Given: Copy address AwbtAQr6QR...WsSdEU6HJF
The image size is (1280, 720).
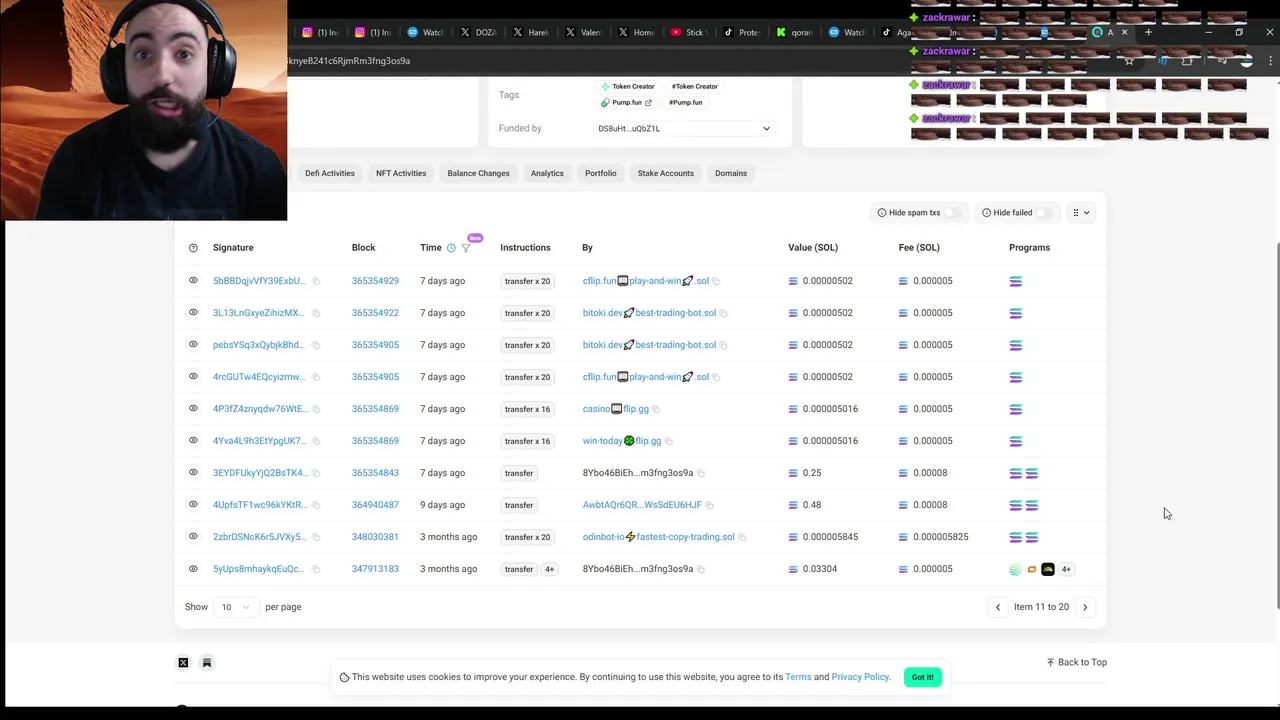Looking at the screenshot, I should pyautogui.click(x=709, y=505).
